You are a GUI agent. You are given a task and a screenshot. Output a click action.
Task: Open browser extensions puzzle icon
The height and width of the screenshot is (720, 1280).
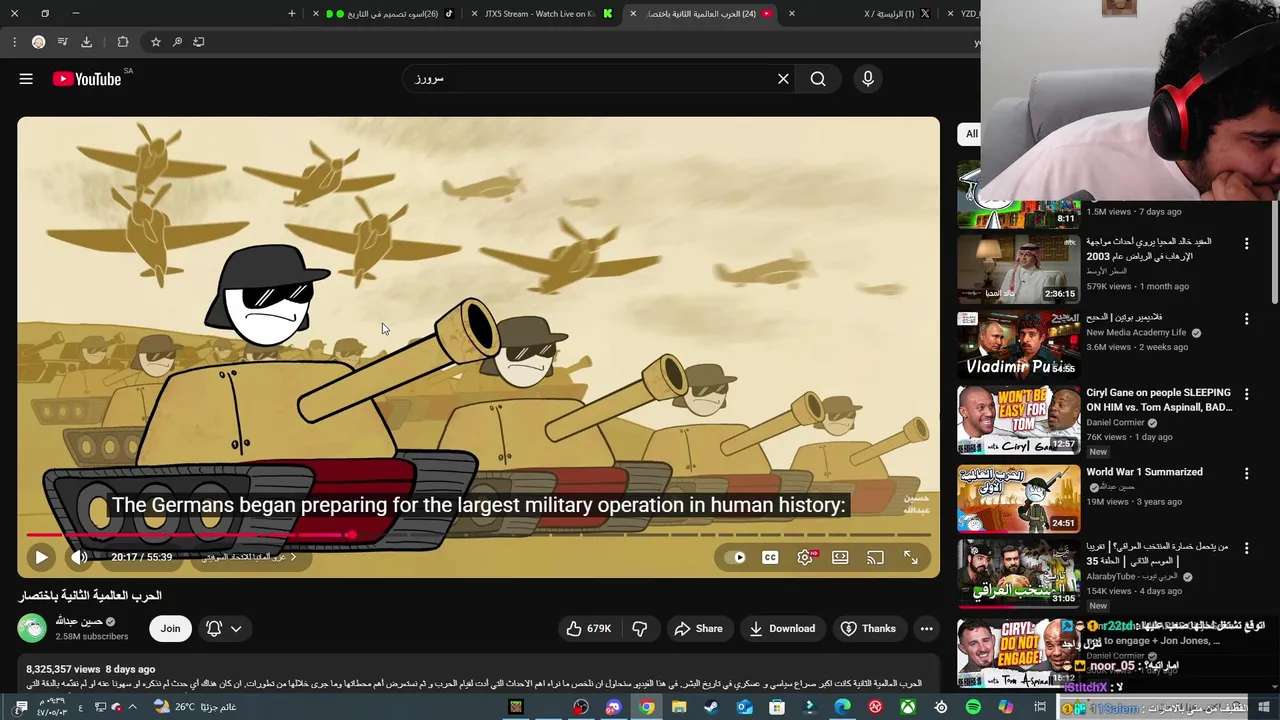[x=123, y=42]
